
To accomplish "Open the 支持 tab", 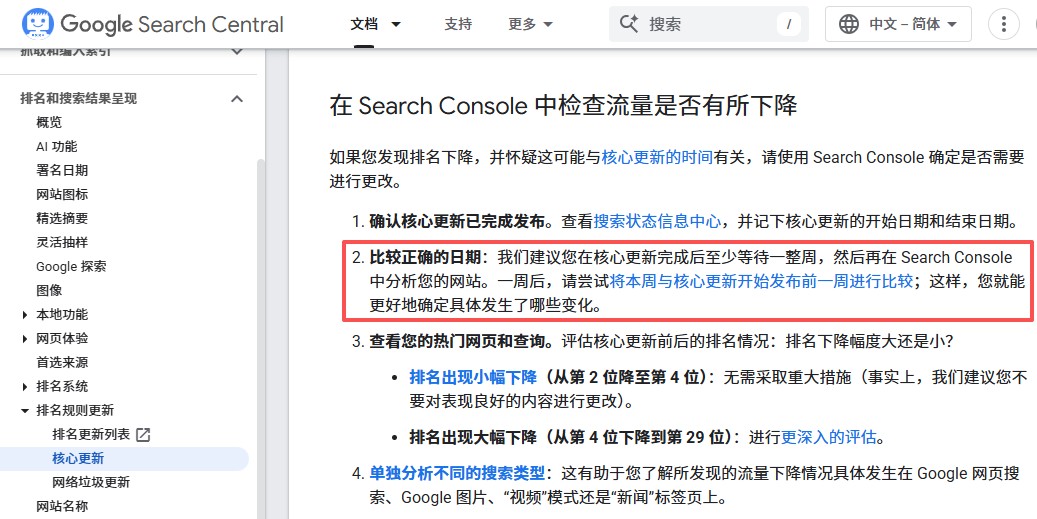I will (x=458, y=24).
